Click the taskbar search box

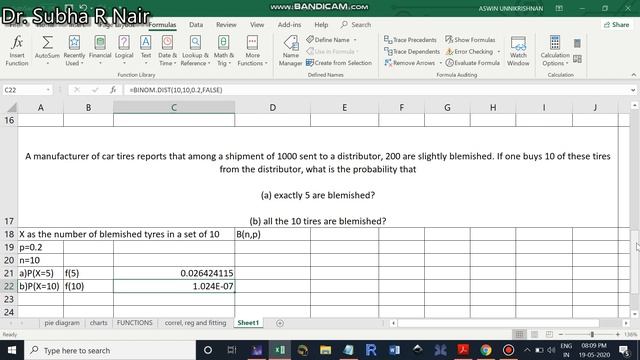tap(110, 350)
